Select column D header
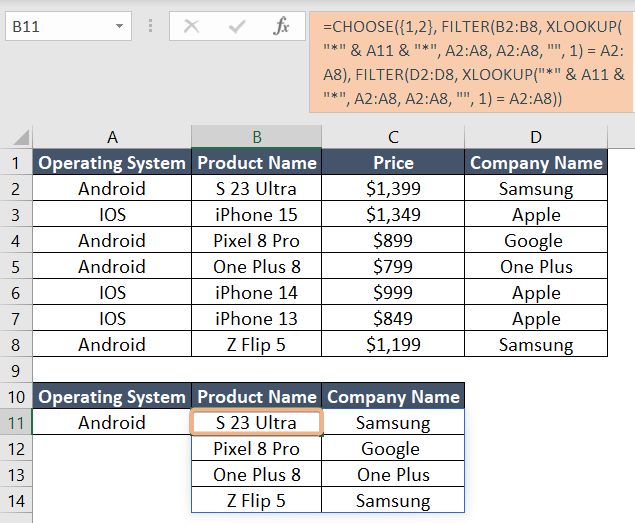The height and width of the screenshot is (523, 635). coord(536,137)
